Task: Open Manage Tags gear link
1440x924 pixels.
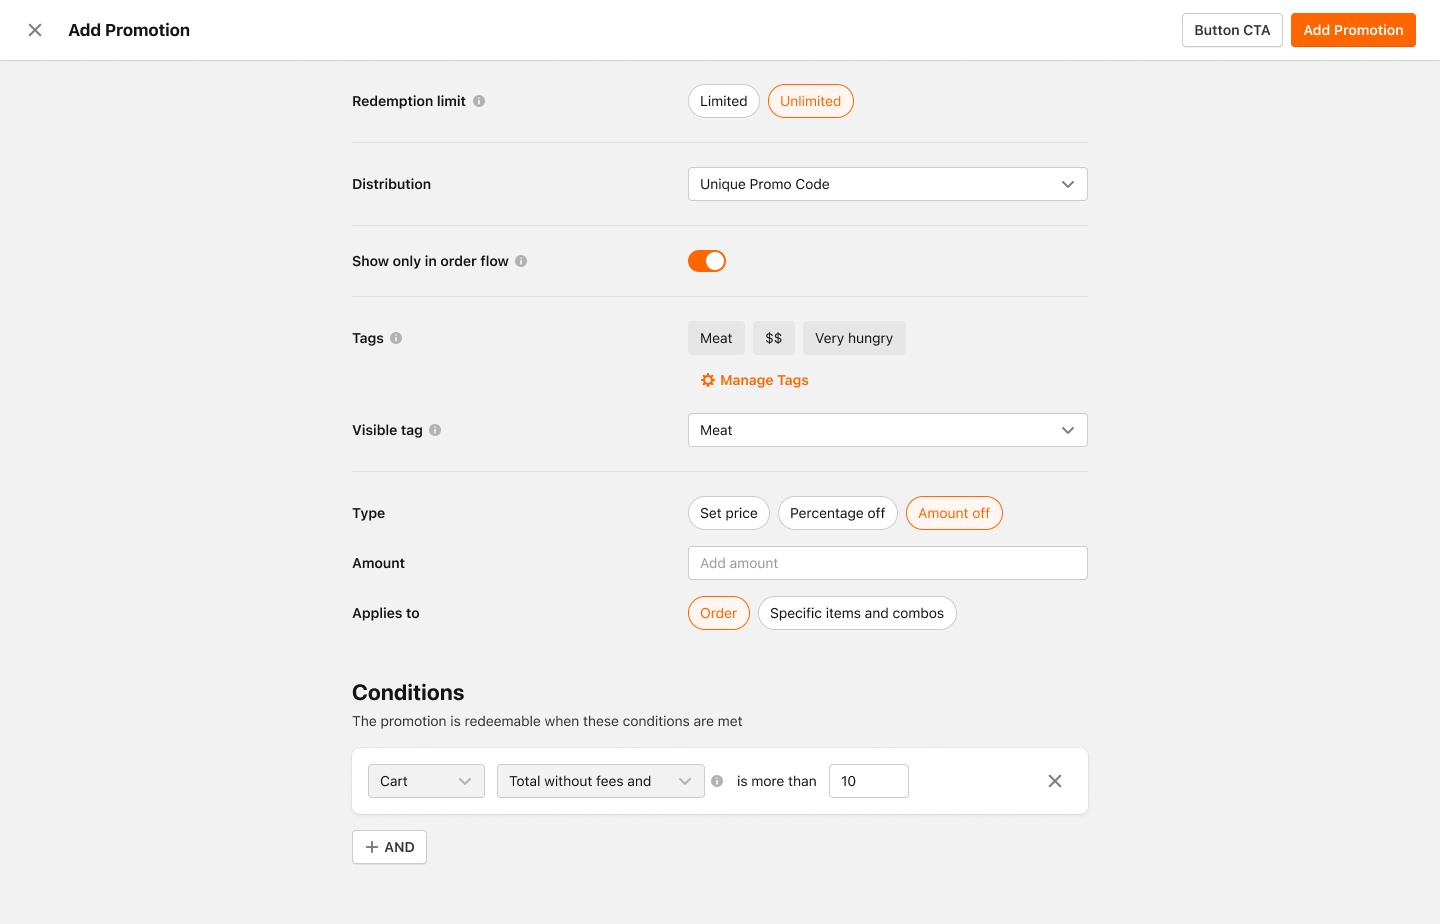Action: pyautogui.click(x=755, y=380)
